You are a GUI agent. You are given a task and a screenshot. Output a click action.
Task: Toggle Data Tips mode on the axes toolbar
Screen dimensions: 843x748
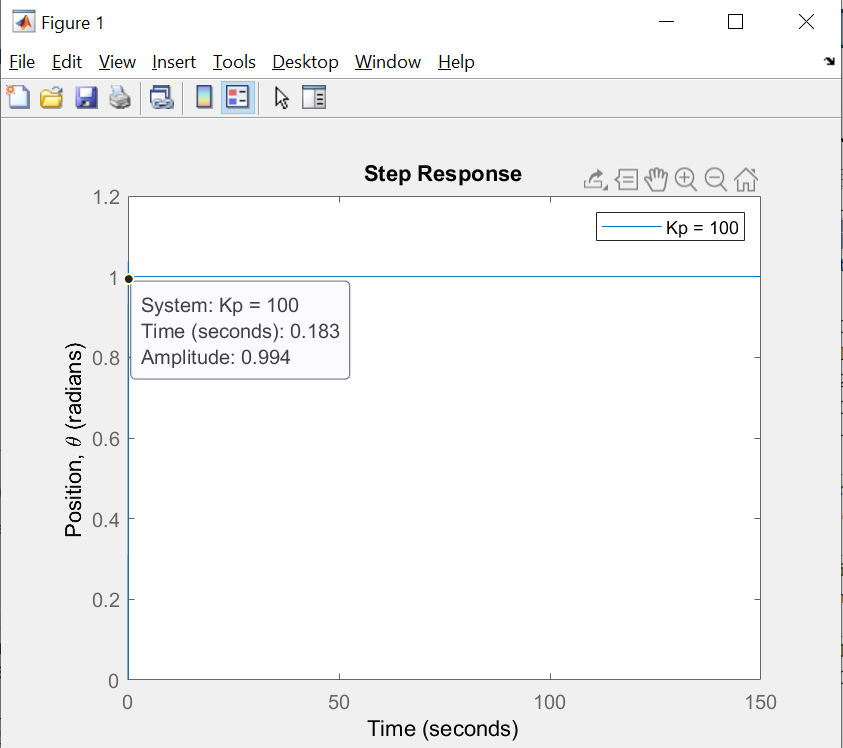point(627,180)
